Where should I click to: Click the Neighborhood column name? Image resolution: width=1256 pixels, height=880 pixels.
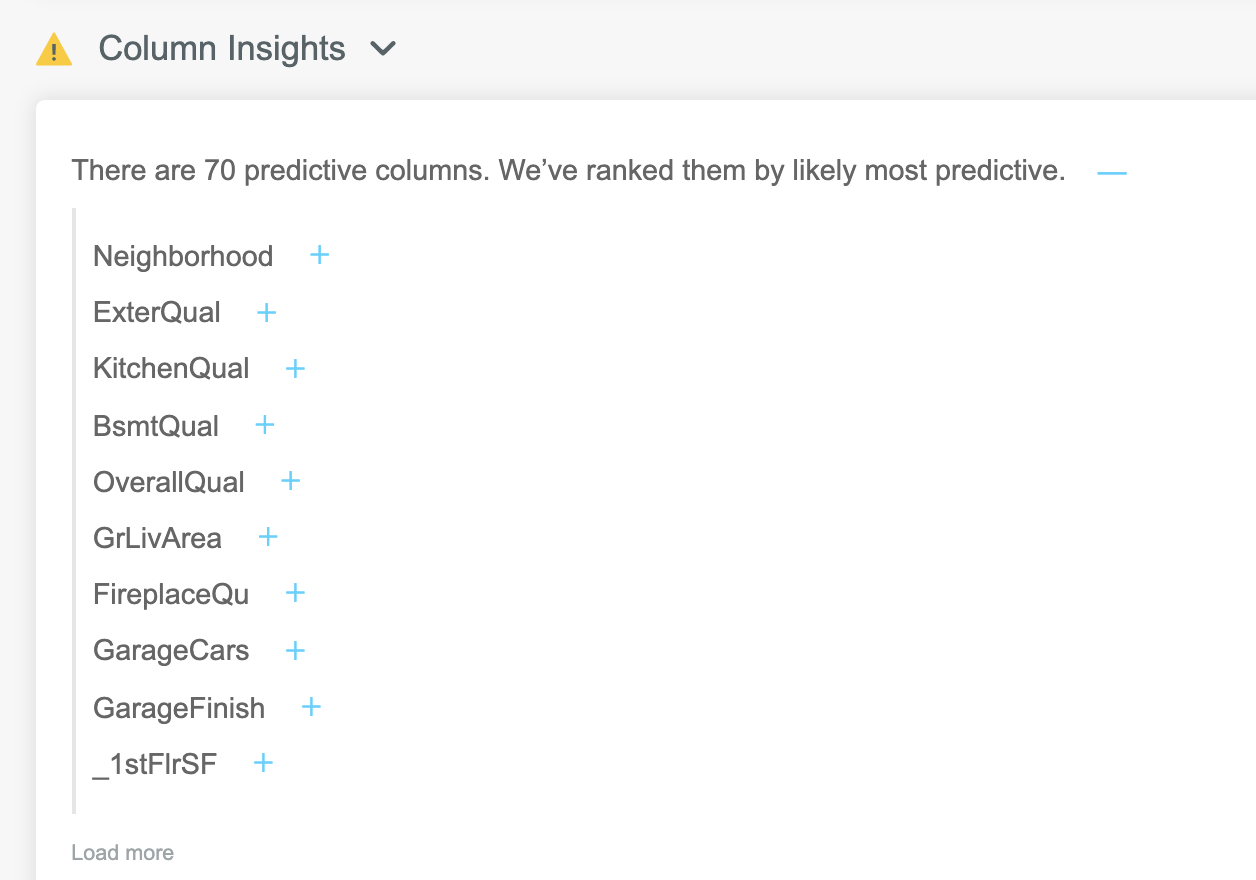(x=183, y=256)
